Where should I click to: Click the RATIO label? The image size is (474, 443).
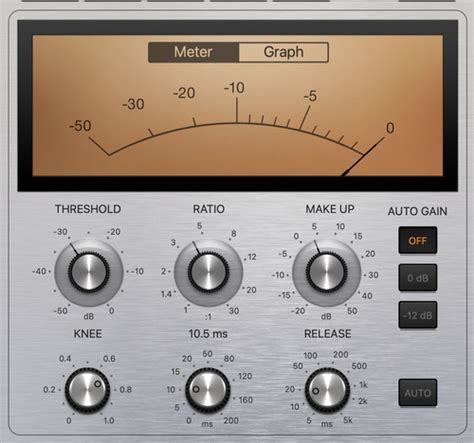coord(209,209)
